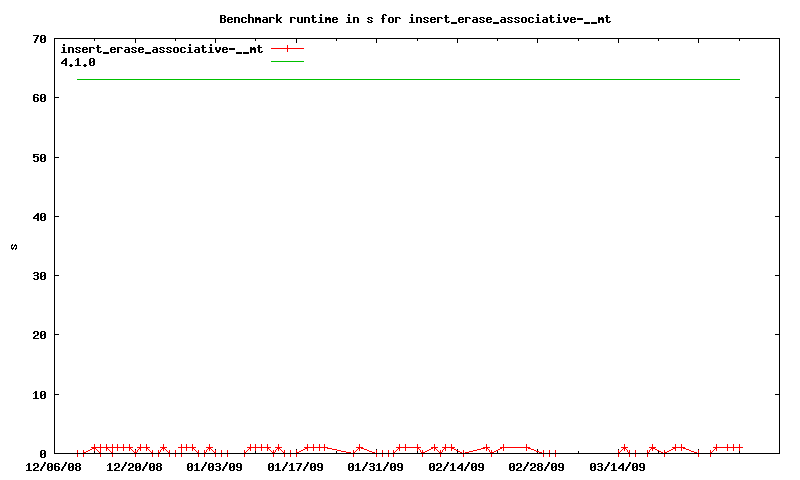Viewport: 800px width, 480px height.
Task: Click the y-axis label "s"
Action: (x=14, y=246)
